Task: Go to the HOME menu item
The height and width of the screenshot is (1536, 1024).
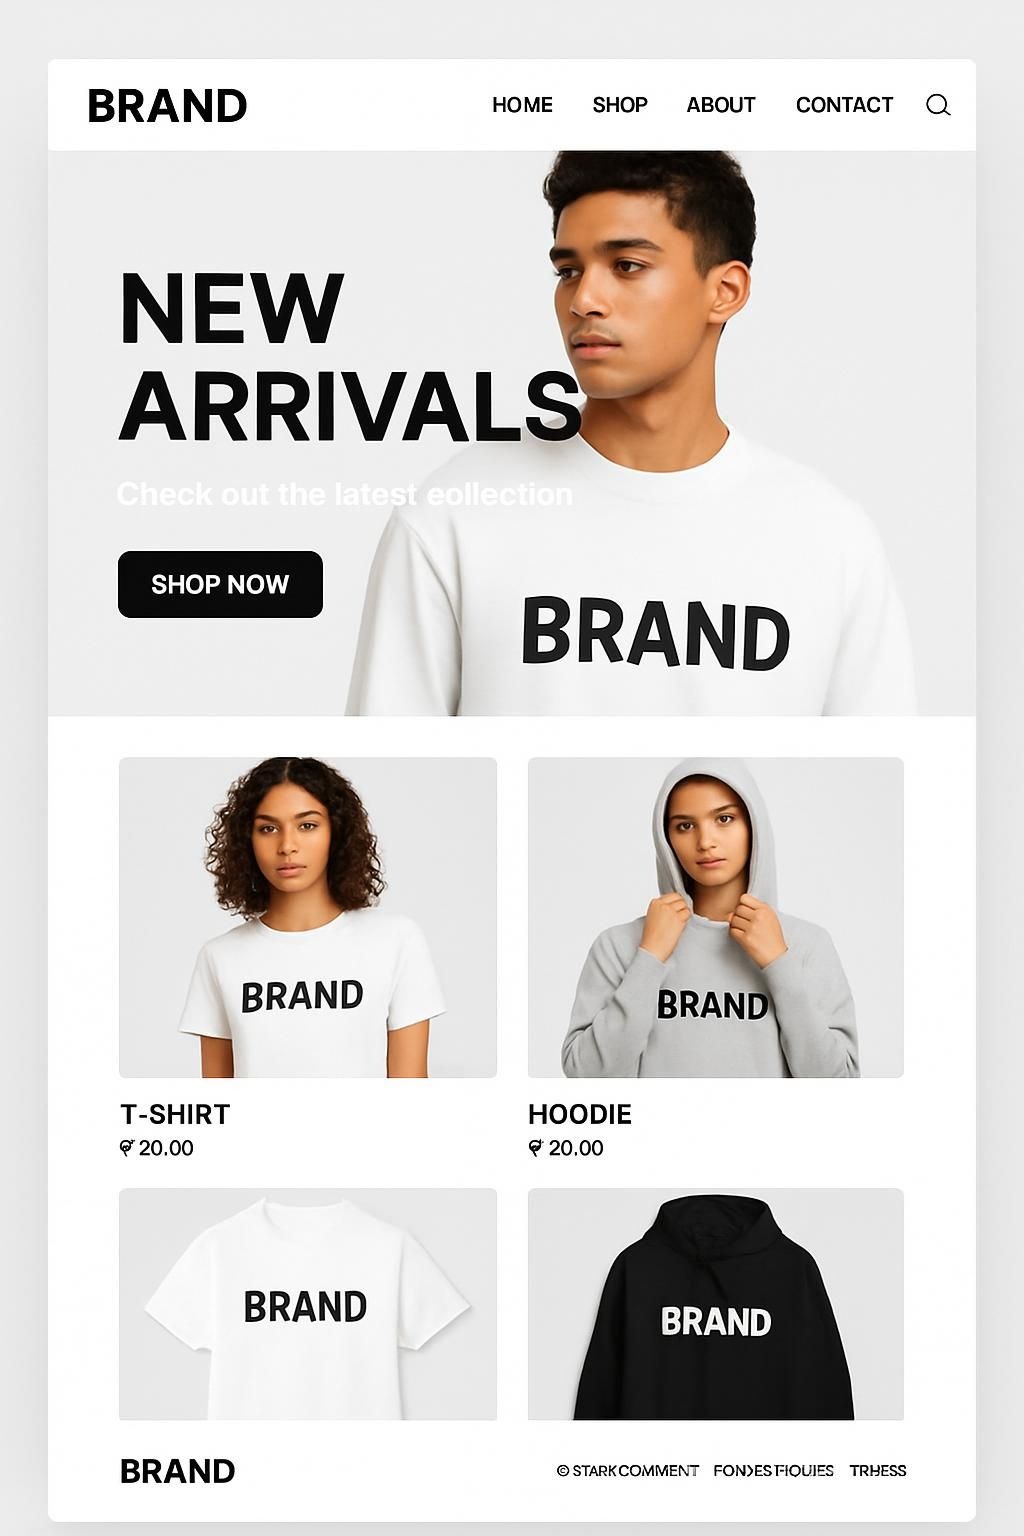Action: (522, 105)
